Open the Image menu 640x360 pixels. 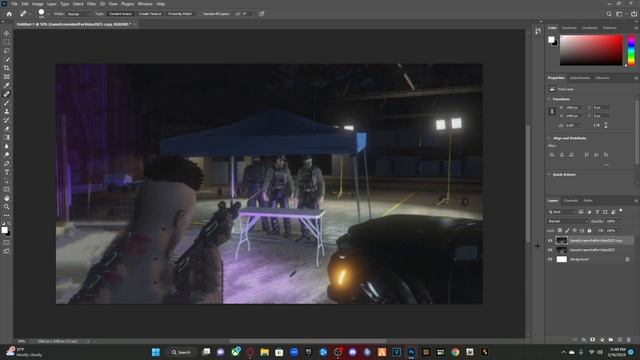click(x=38, y=4)
